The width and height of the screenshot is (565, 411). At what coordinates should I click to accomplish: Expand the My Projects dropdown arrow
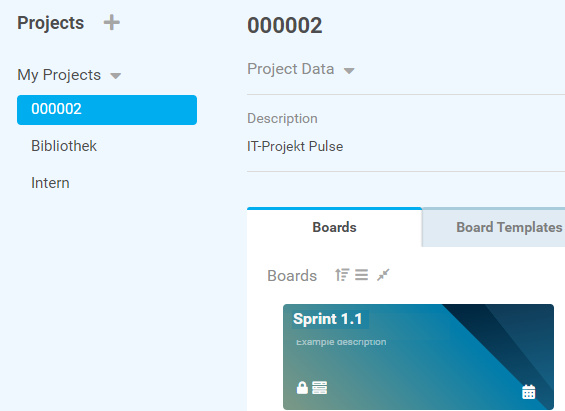116,76
